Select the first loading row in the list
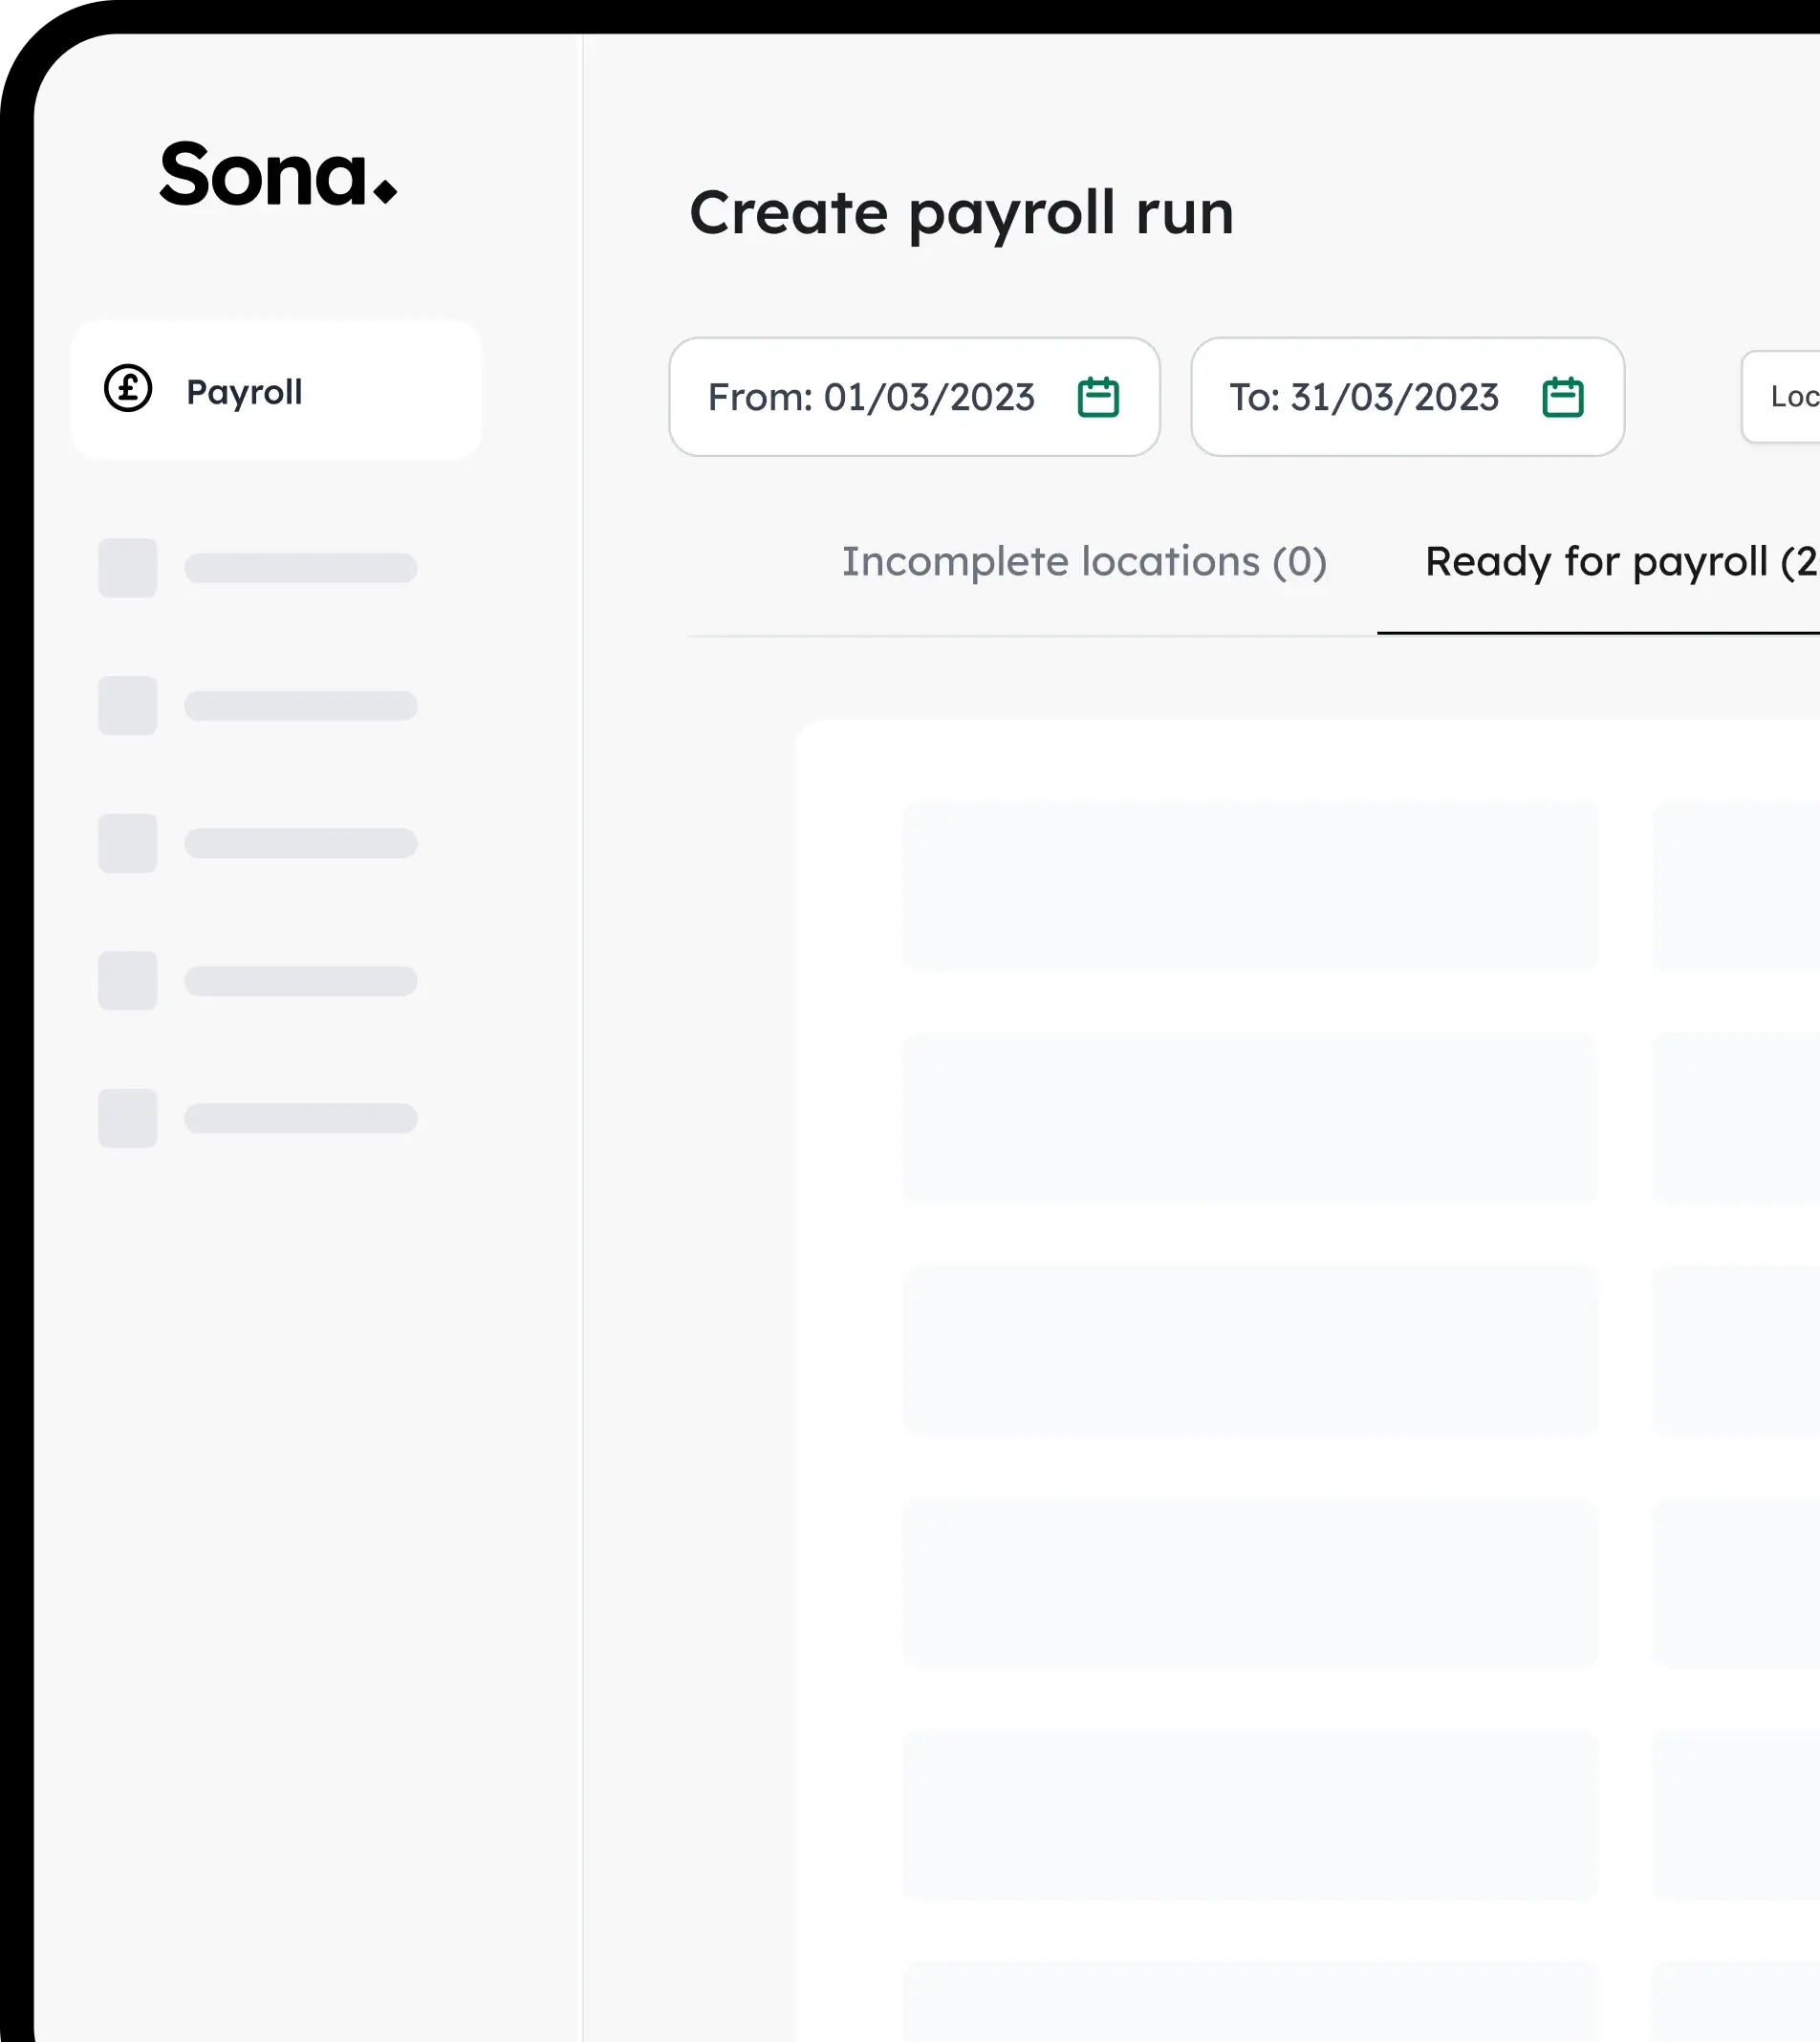Image resolution: width=1820 pixels, height=2042 pixels. click(1249, 885)
